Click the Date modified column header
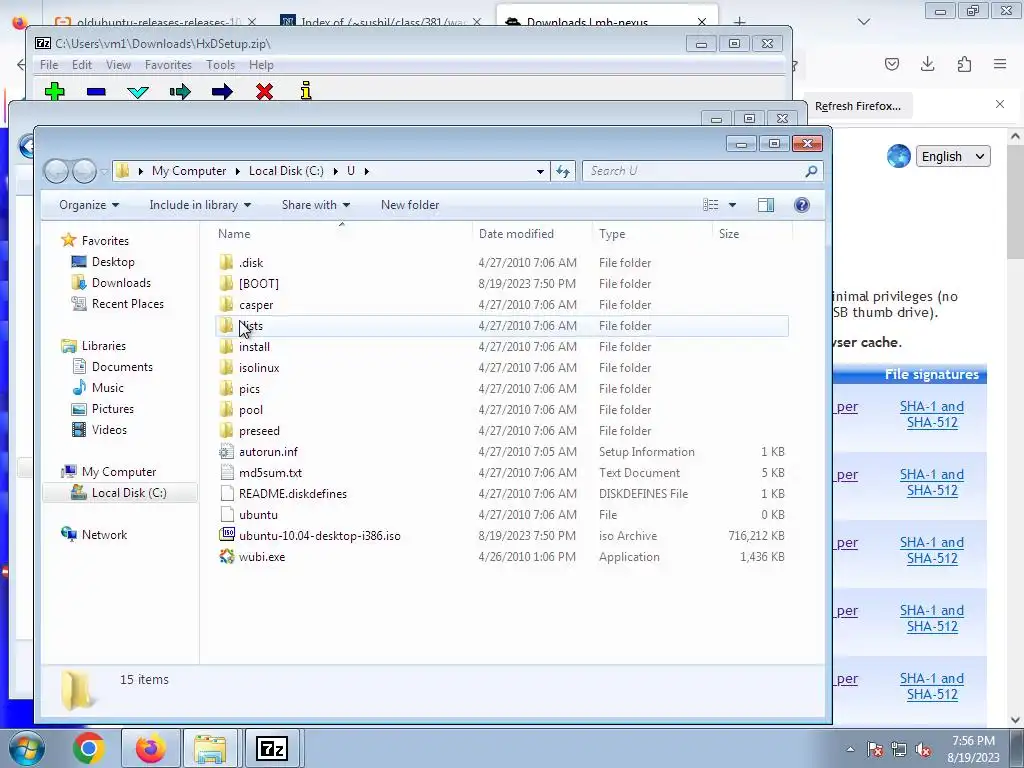Viewport: 1024px width, 768px height. click(x=516, y=234)
